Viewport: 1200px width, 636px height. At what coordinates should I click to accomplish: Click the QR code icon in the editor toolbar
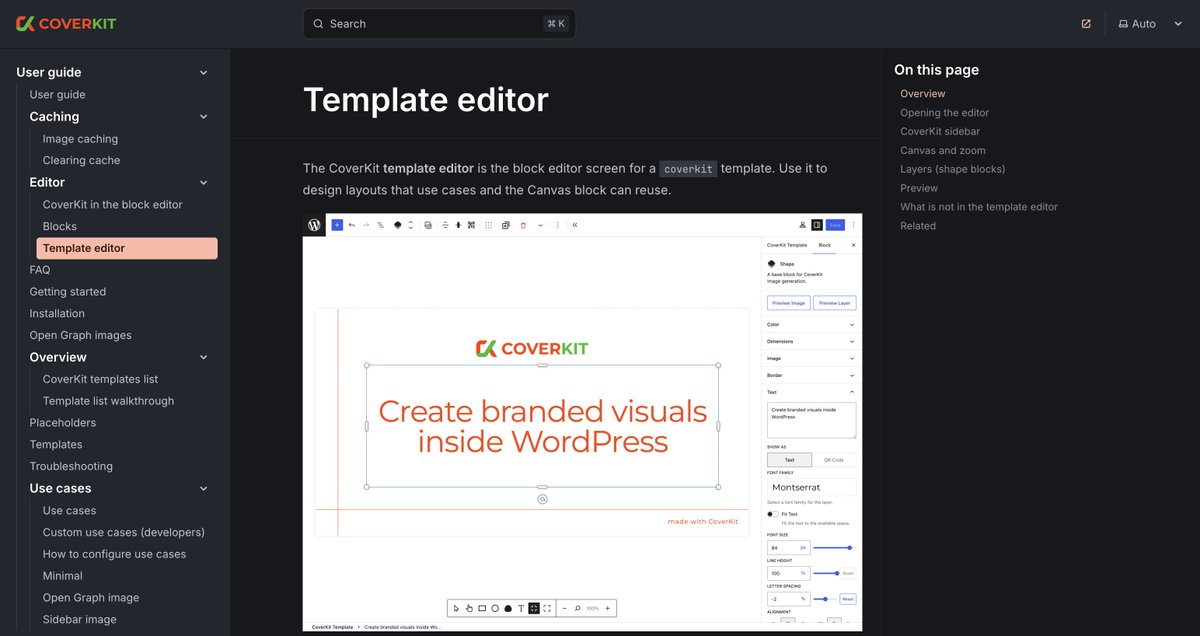click(471, 225)
